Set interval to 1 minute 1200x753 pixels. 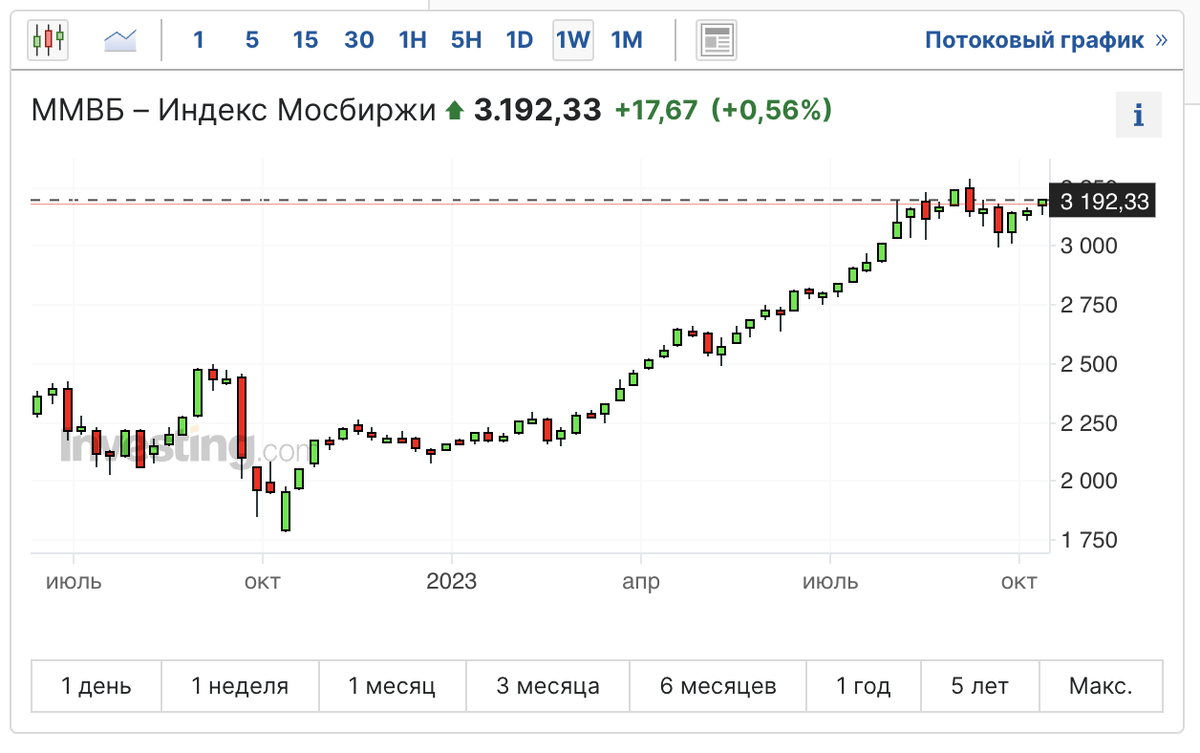[x=199, y=41]
